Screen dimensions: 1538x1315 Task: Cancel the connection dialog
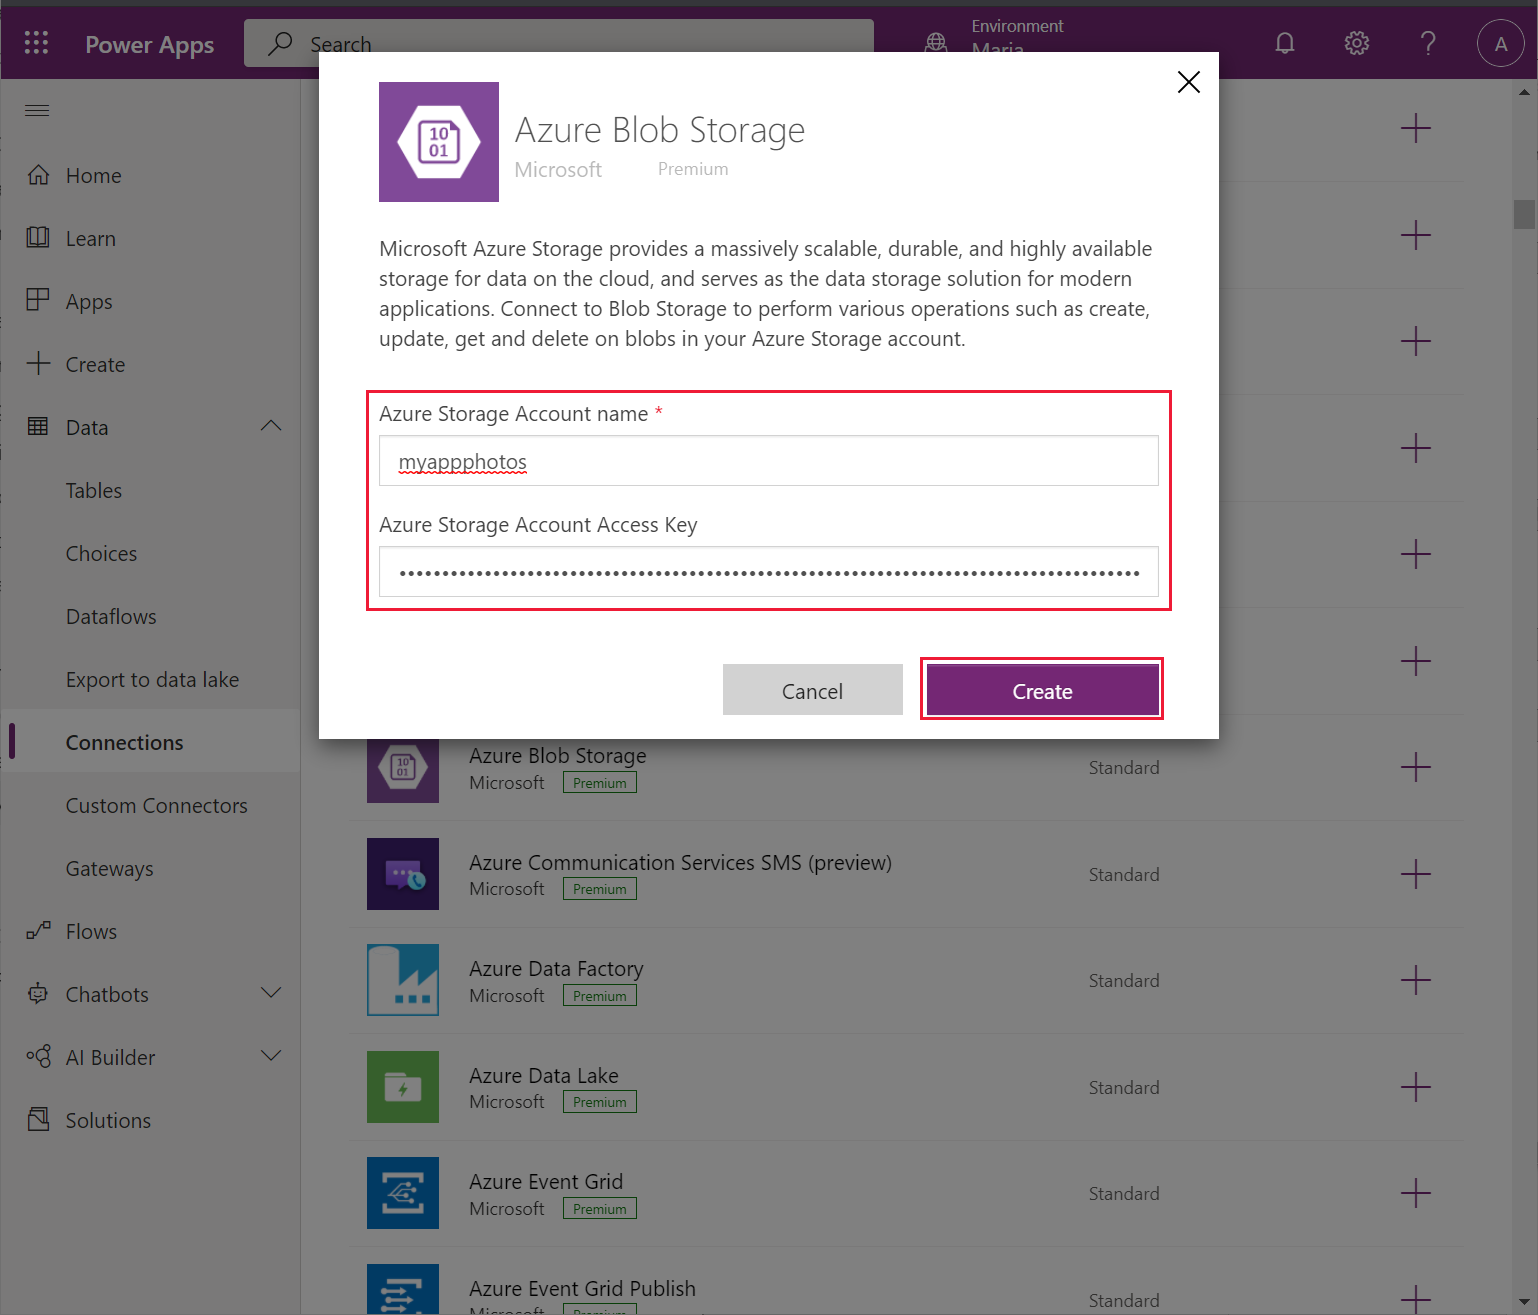click(x=813, y=690)
